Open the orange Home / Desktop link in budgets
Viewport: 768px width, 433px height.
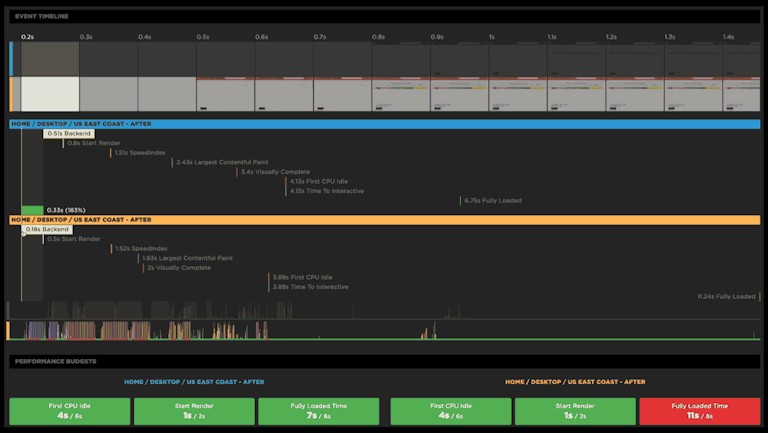click(x=575, y=381)
